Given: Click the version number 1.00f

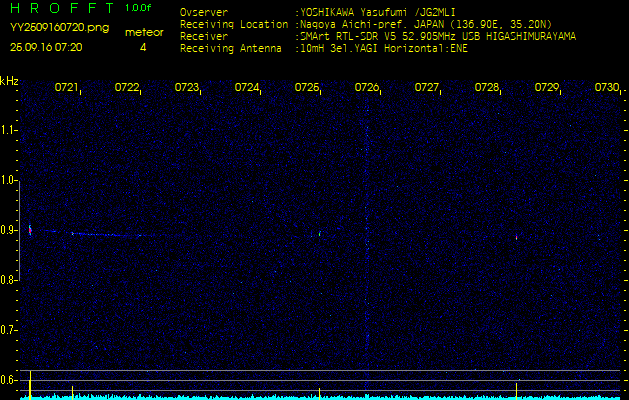Looking at the screenshot, I should pyautogui.click(x=138, y=8).
